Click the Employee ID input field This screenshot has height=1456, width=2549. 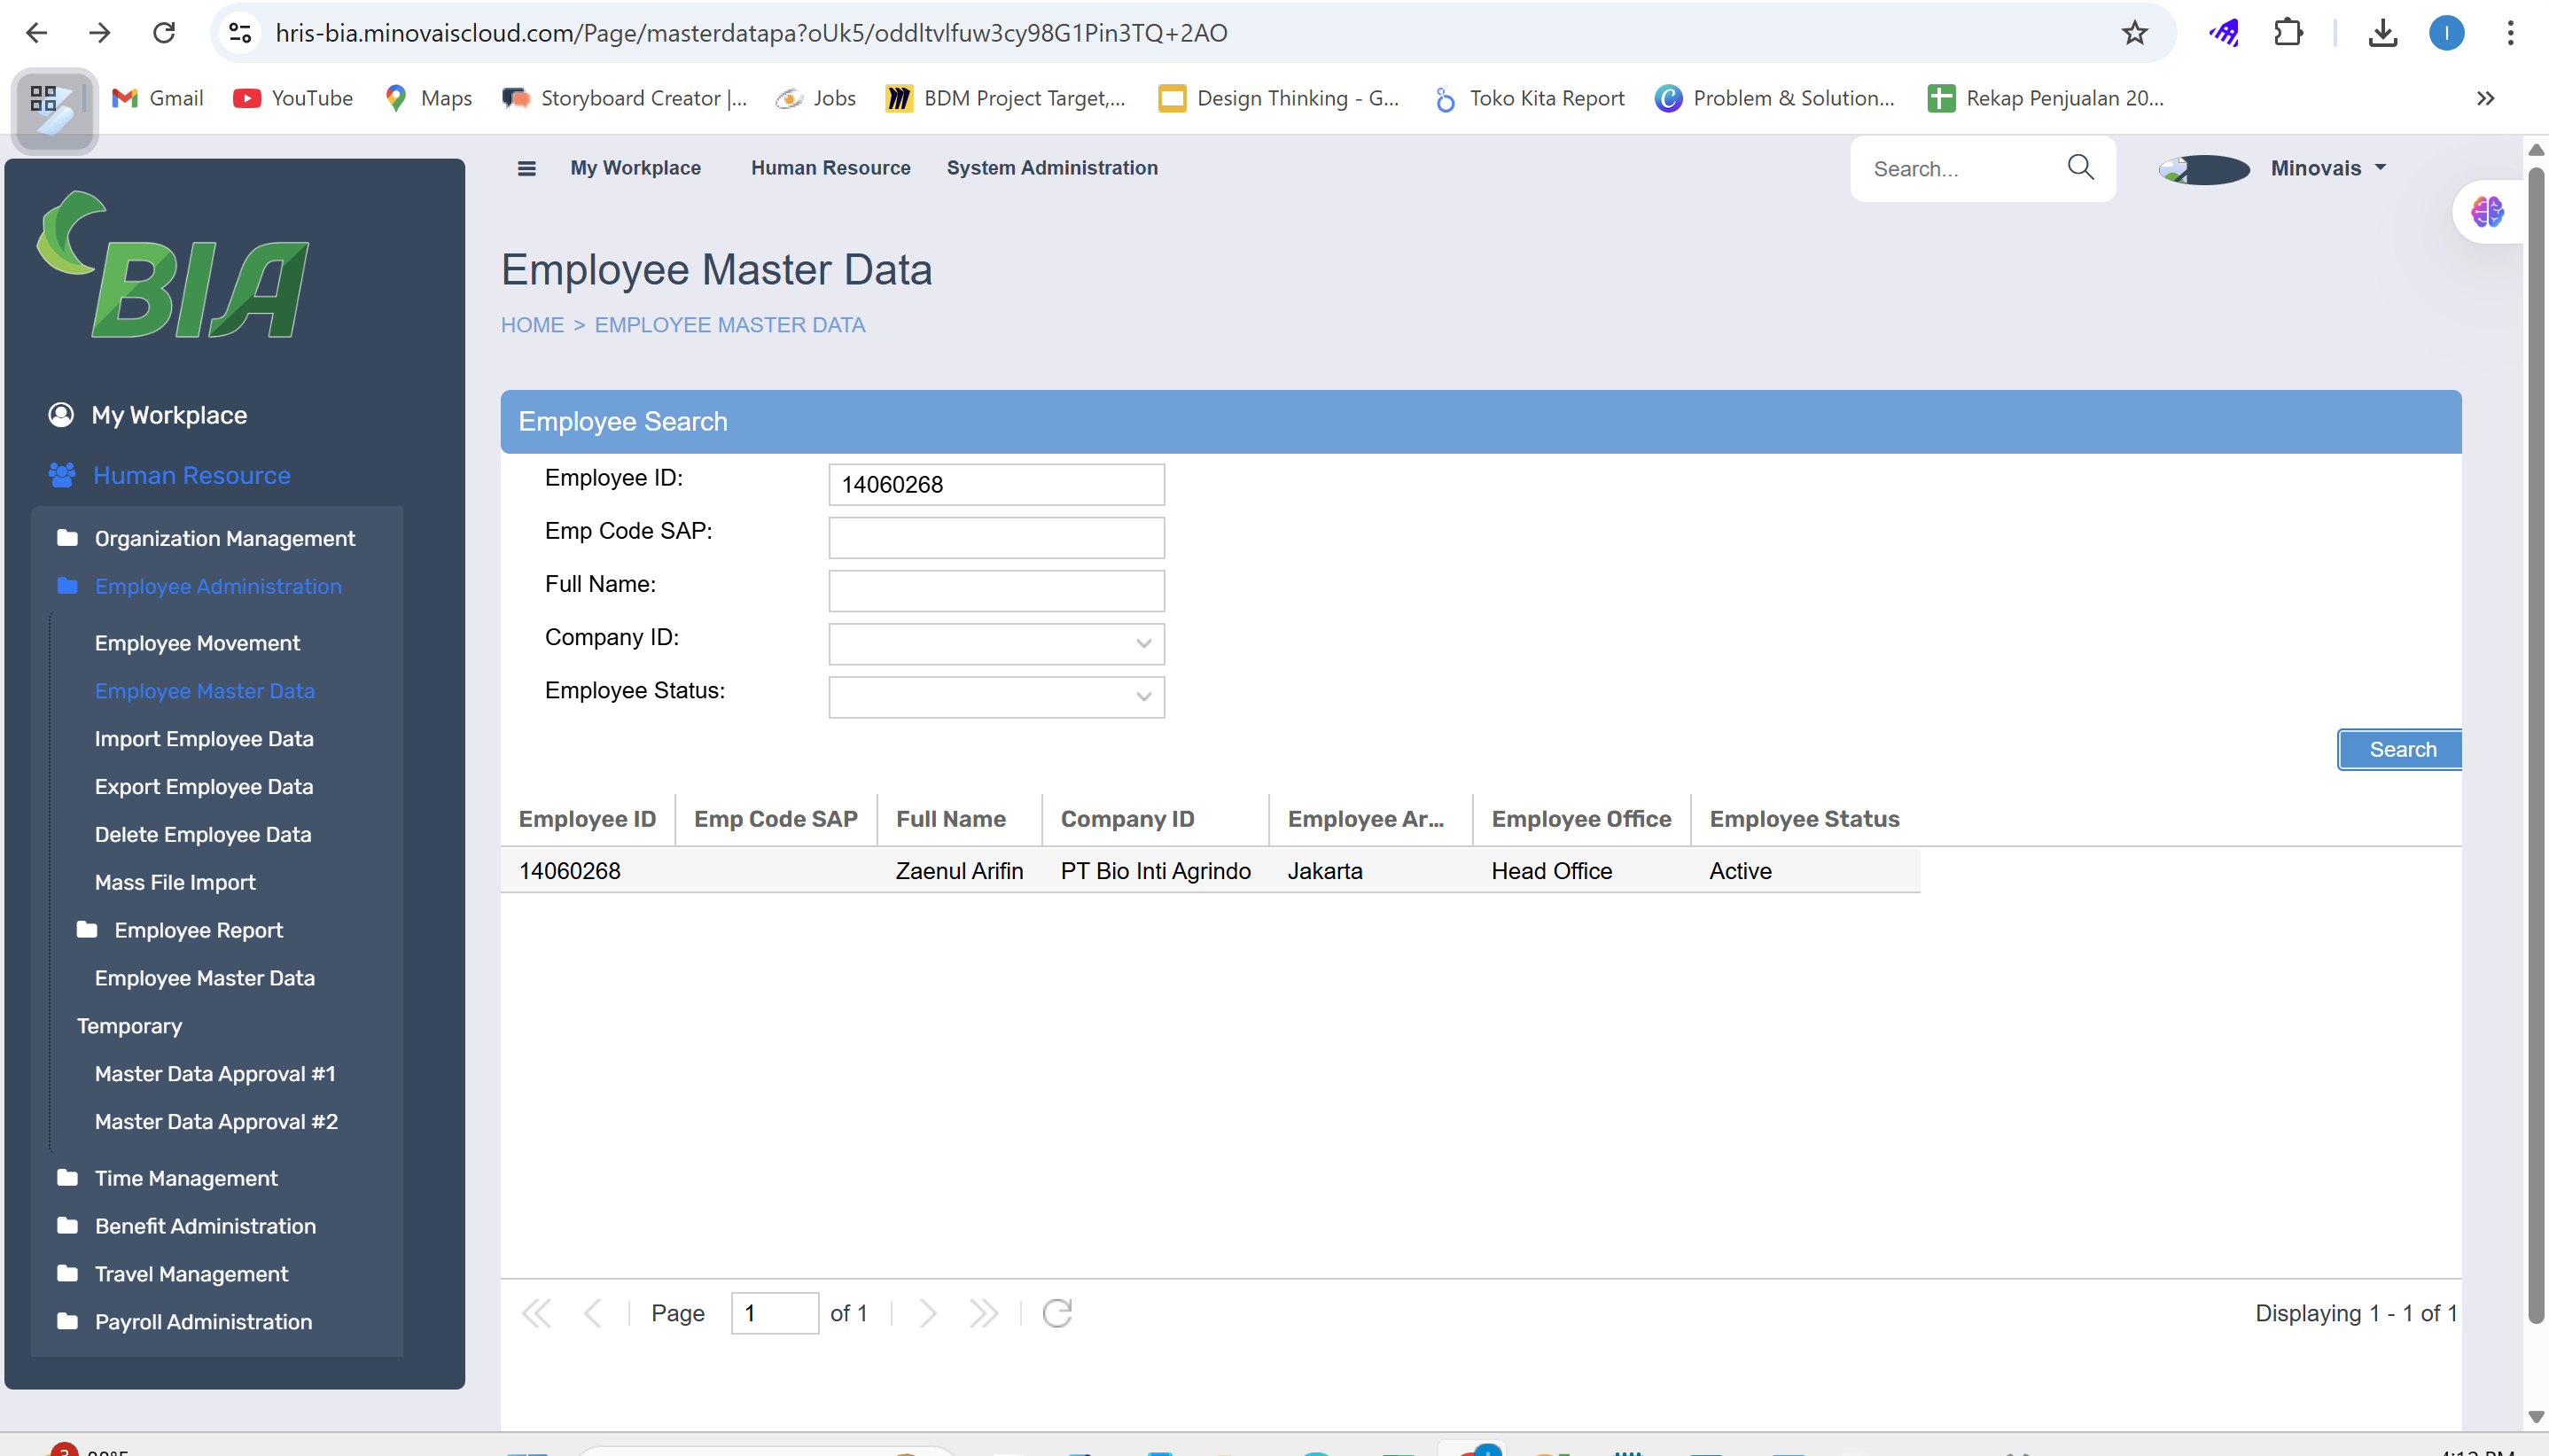(x=996, y=485)
